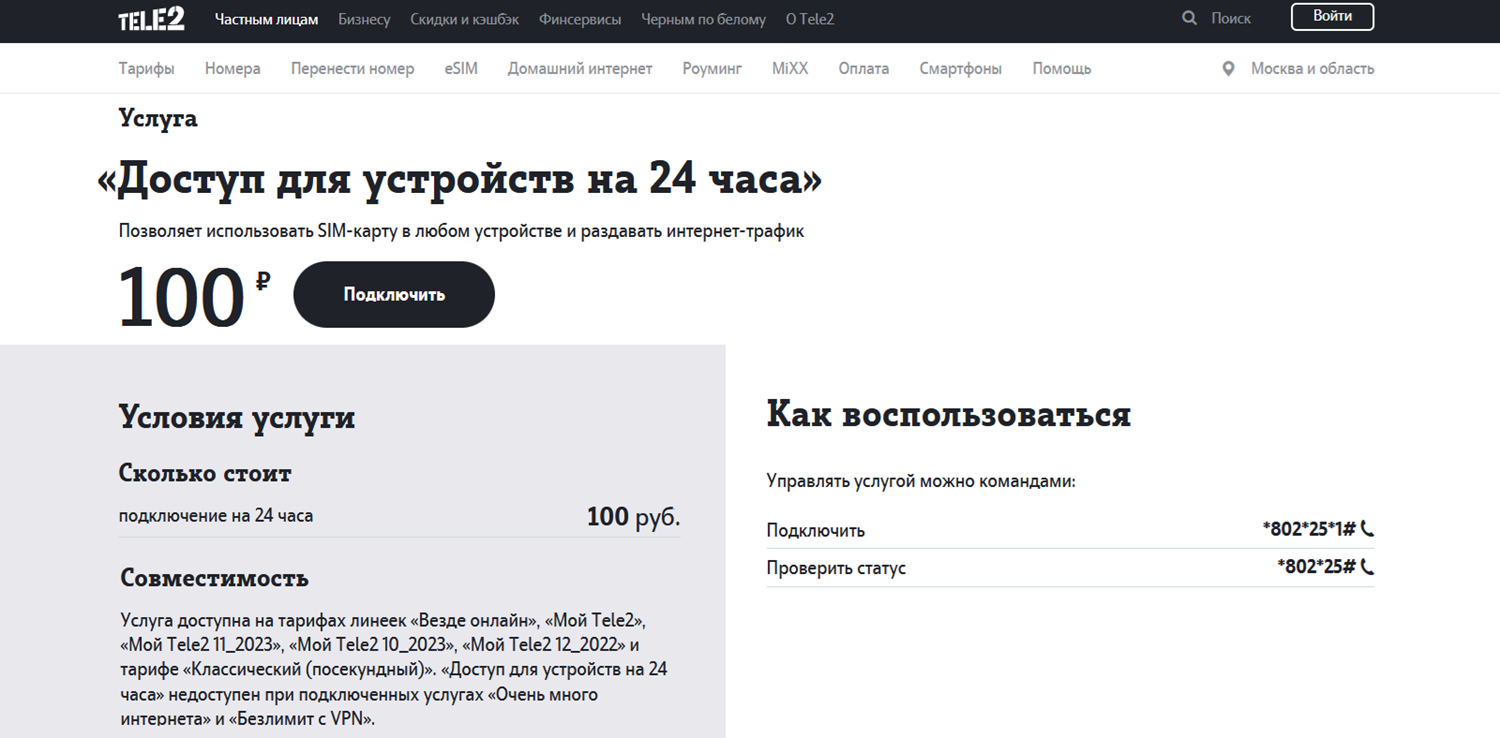Click the Подключить button
The height and width of the screenshot is (738, 1500).
point(394,294)
